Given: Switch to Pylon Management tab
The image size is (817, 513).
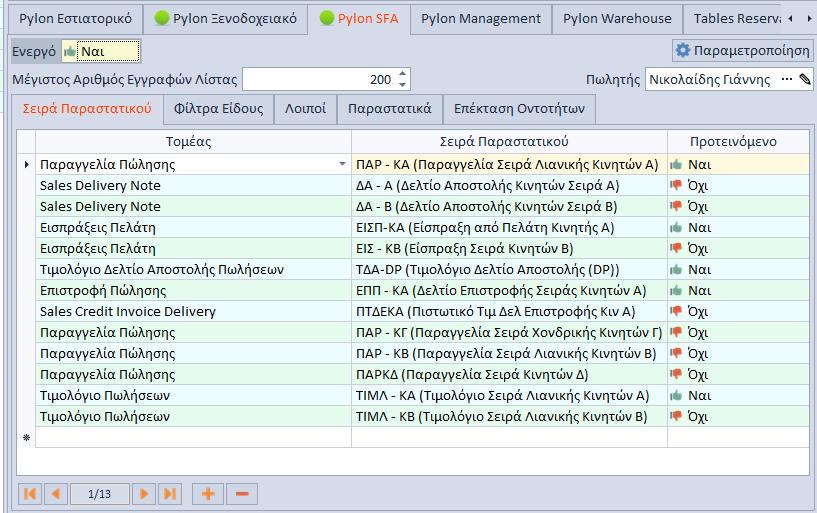Looking at the screenshot, I should tap(481, 19).
